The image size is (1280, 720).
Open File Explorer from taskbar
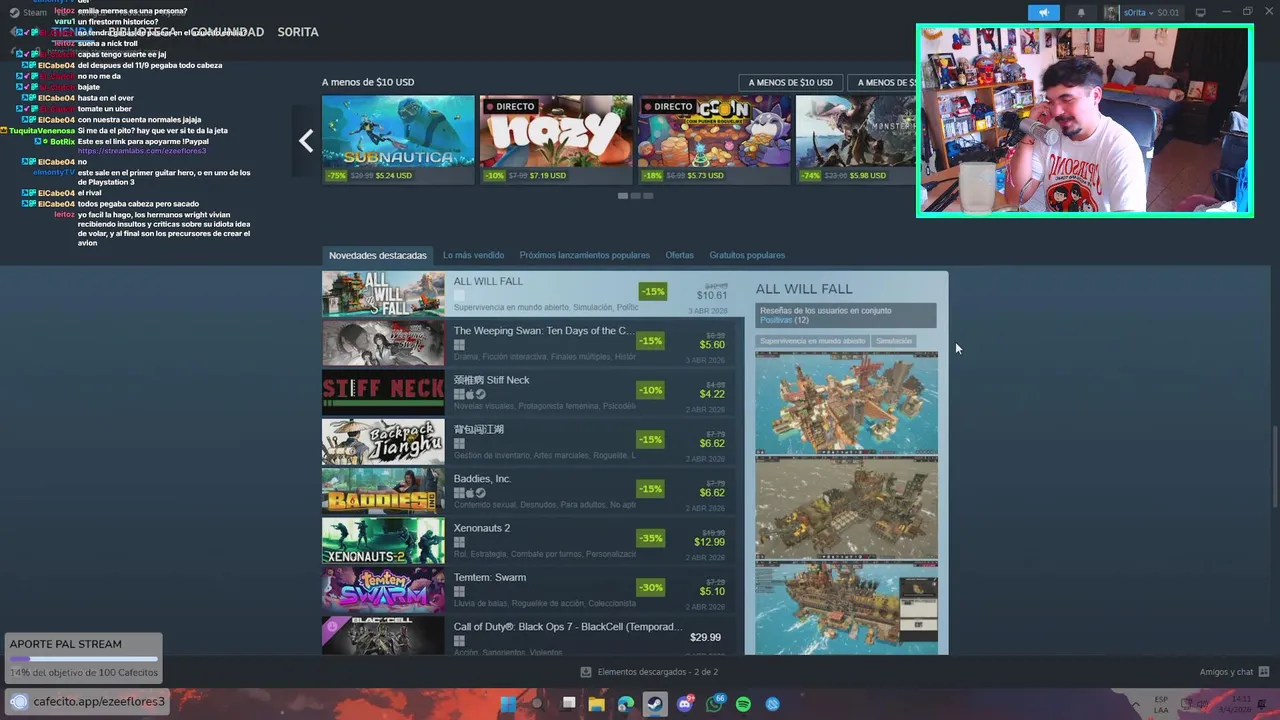click(x=597, y=704)
